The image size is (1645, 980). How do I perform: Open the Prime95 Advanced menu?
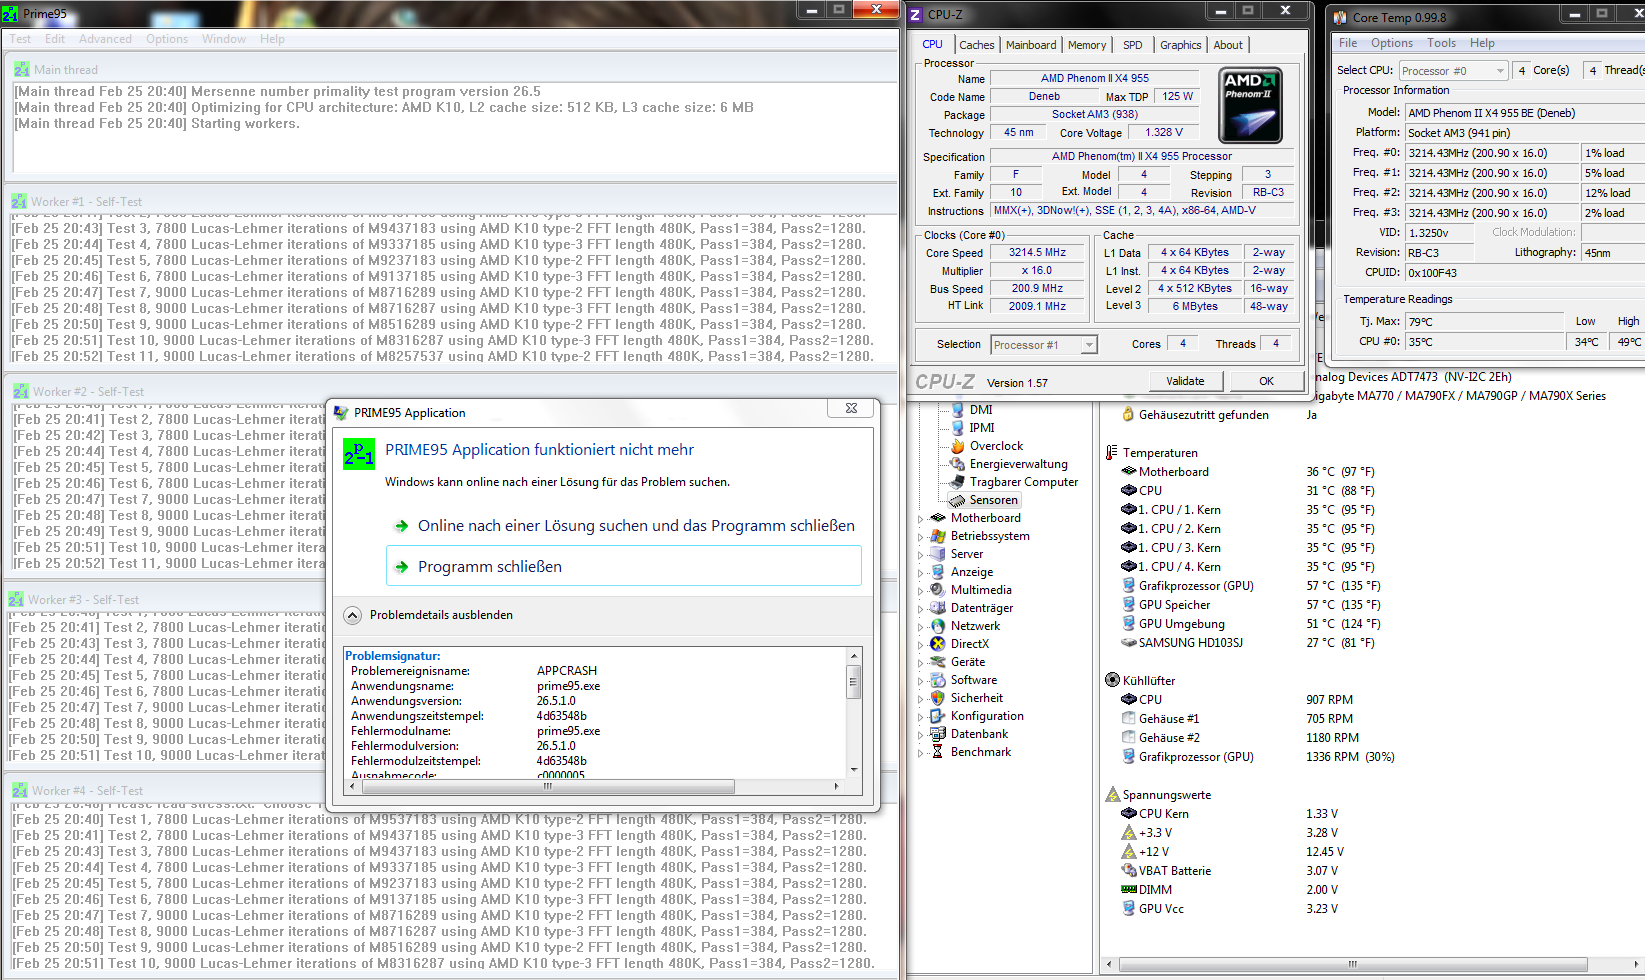(x=105, y=39)
